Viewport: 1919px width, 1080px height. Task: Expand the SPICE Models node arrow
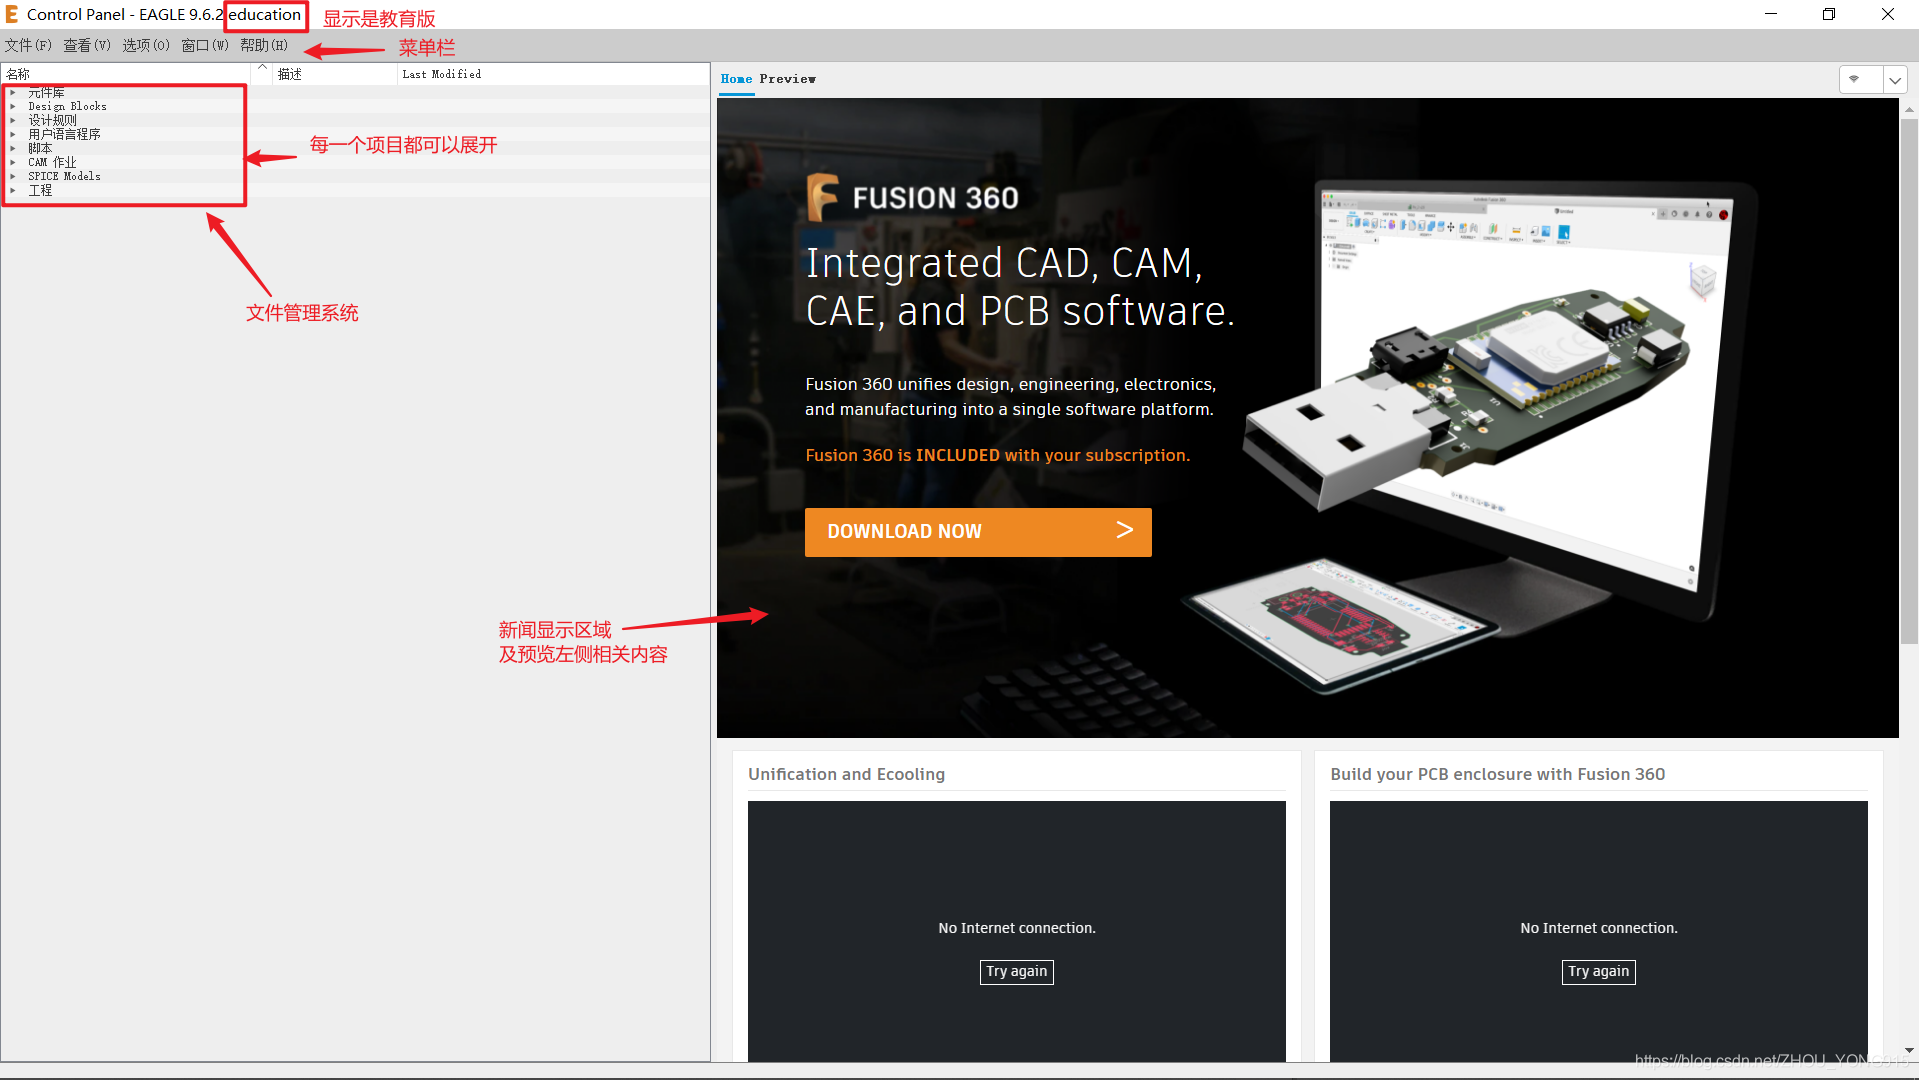pos(13,176)
